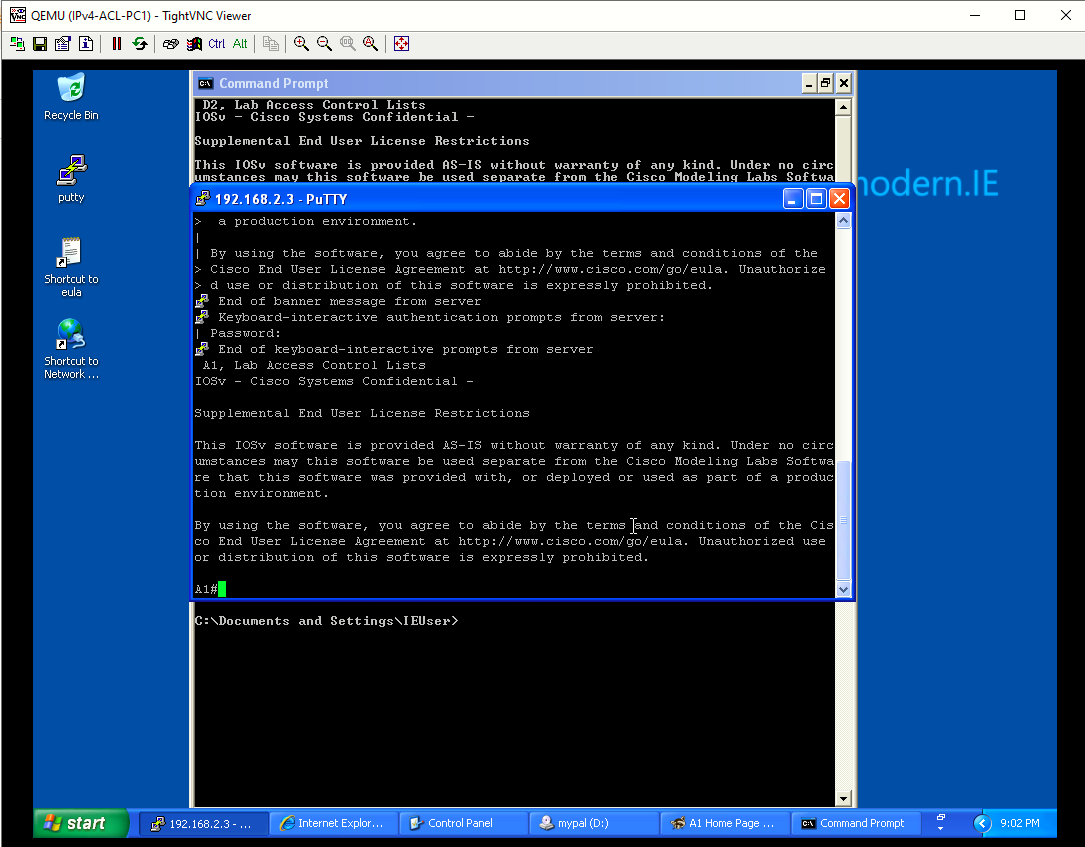Send Ctrl+Alt+Del using the keys icon
1085x847 pixels.
click(x=171, y=44)
